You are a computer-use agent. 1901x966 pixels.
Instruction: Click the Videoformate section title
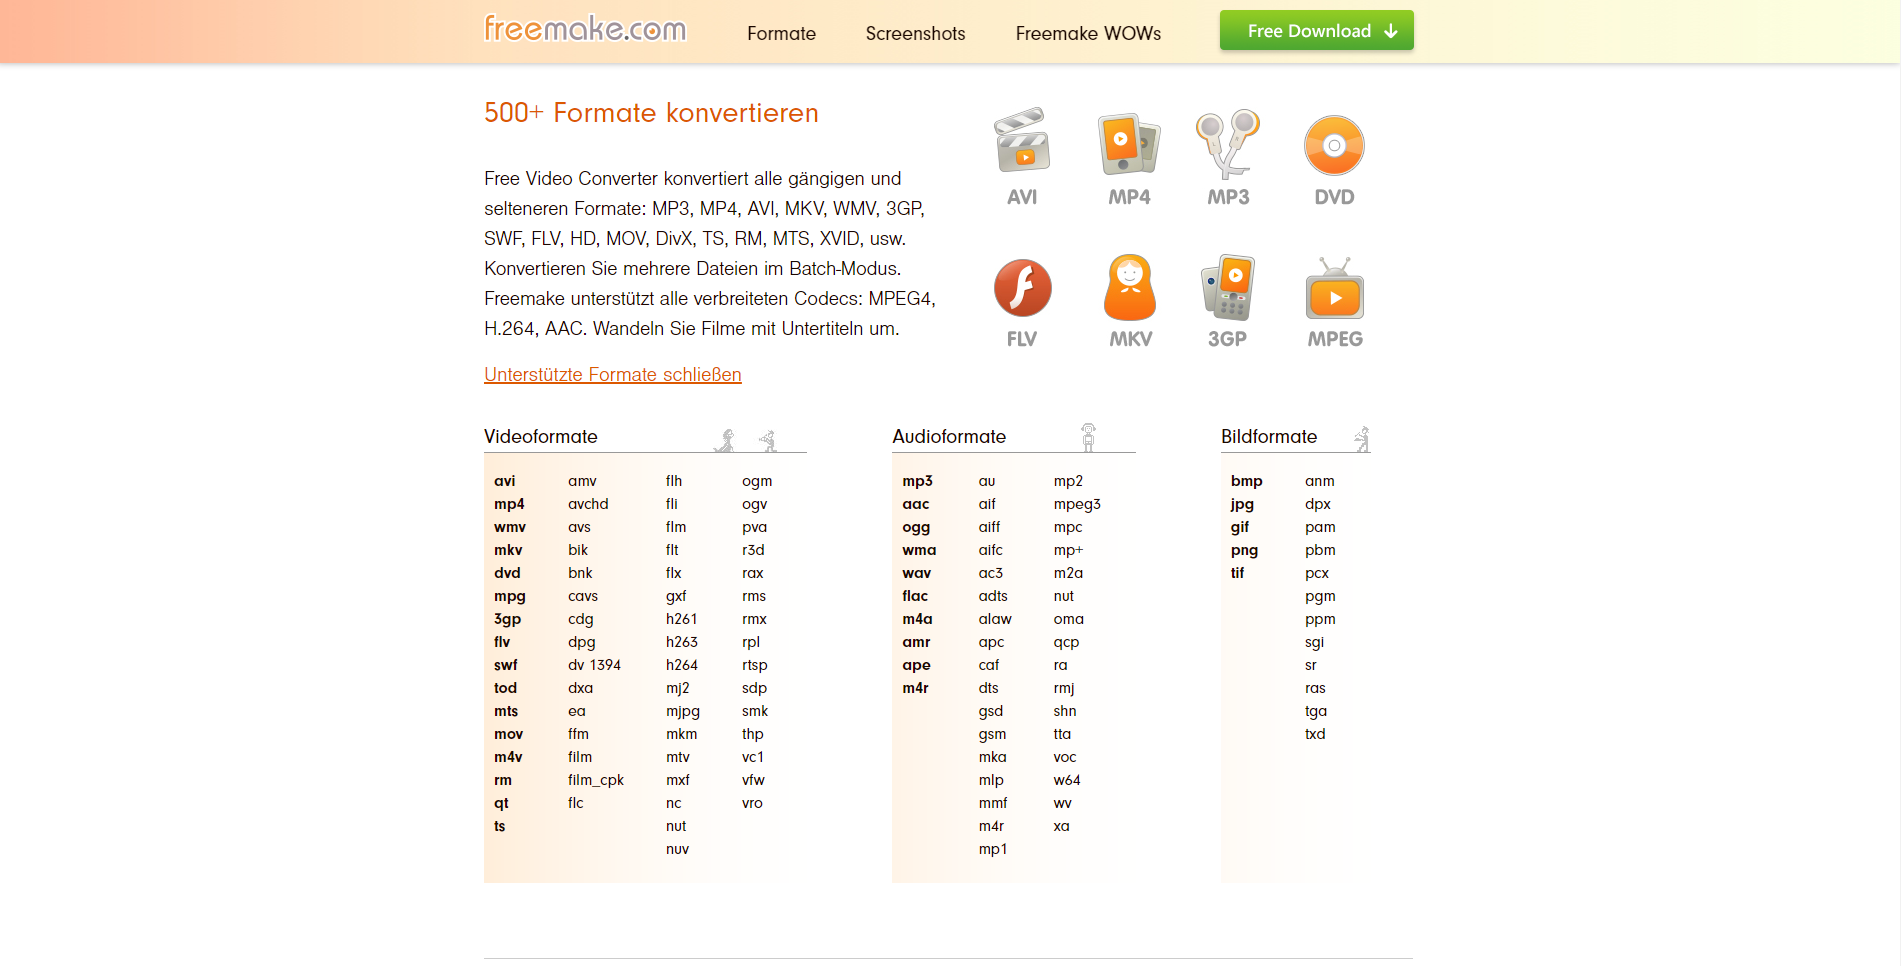[x=541, y=437]
